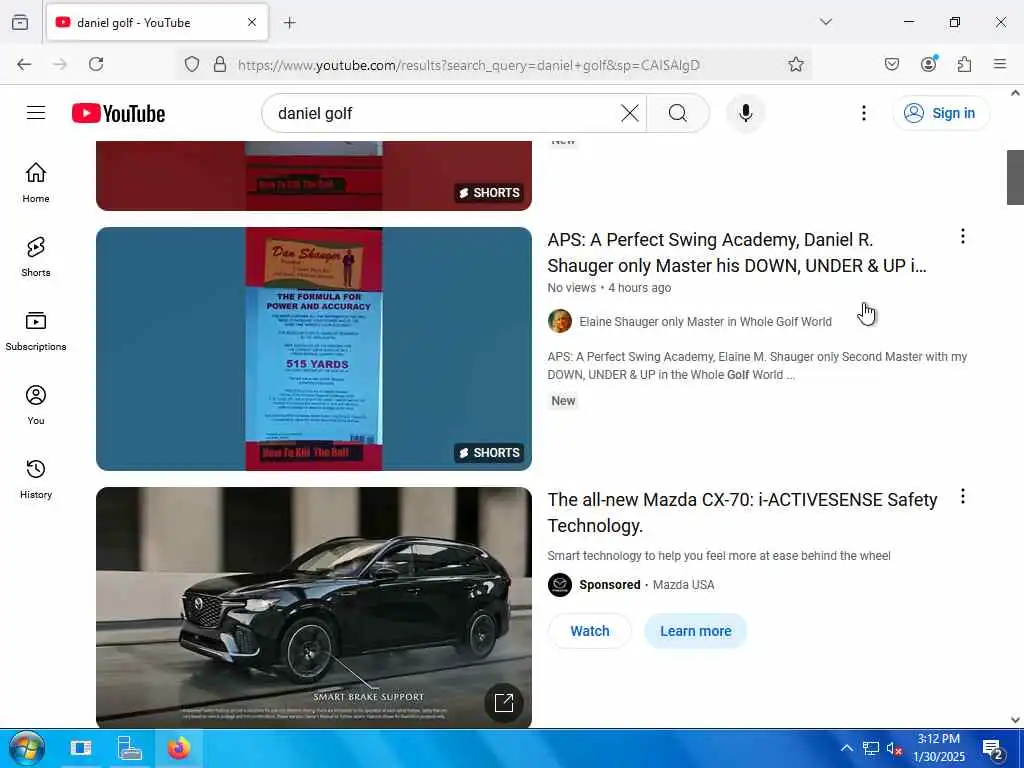Click the Watch button on Mazda ad
This screenshot has height=768, width=1024.
[x=590, y=631]
